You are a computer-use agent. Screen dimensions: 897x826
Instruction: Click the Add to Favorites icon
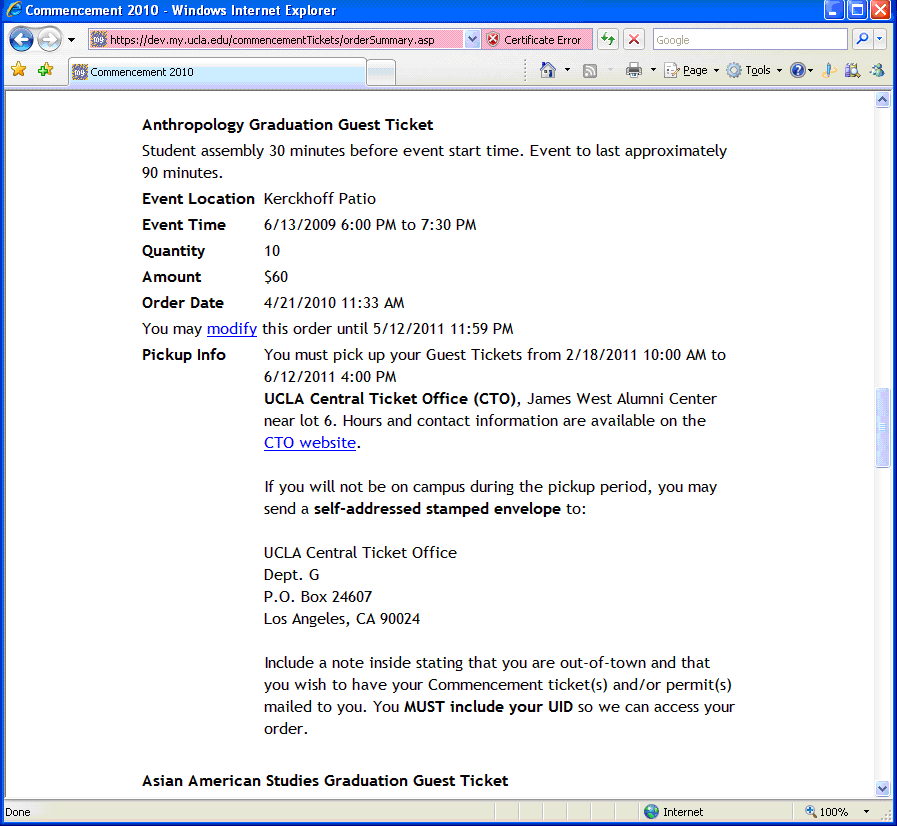[45, 70]
